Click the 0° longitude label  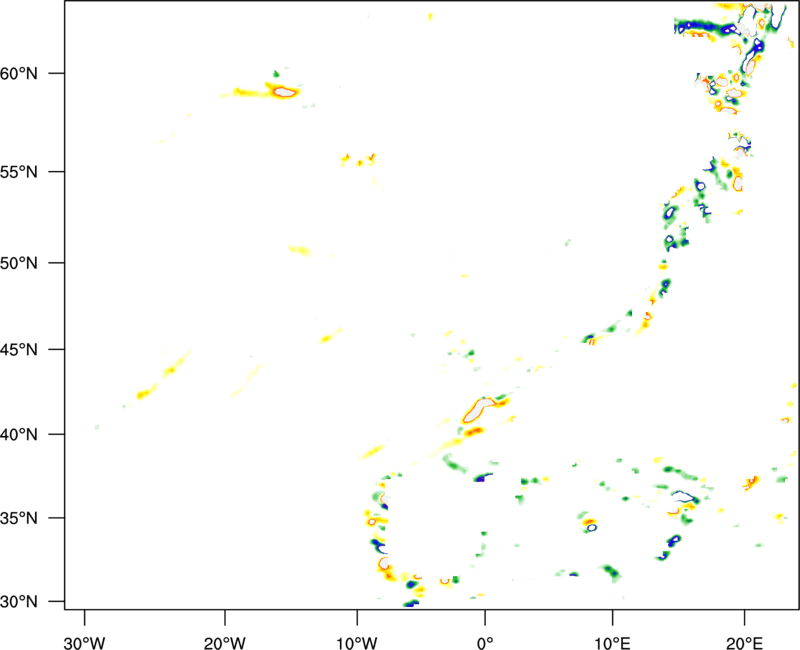[485, 643]
